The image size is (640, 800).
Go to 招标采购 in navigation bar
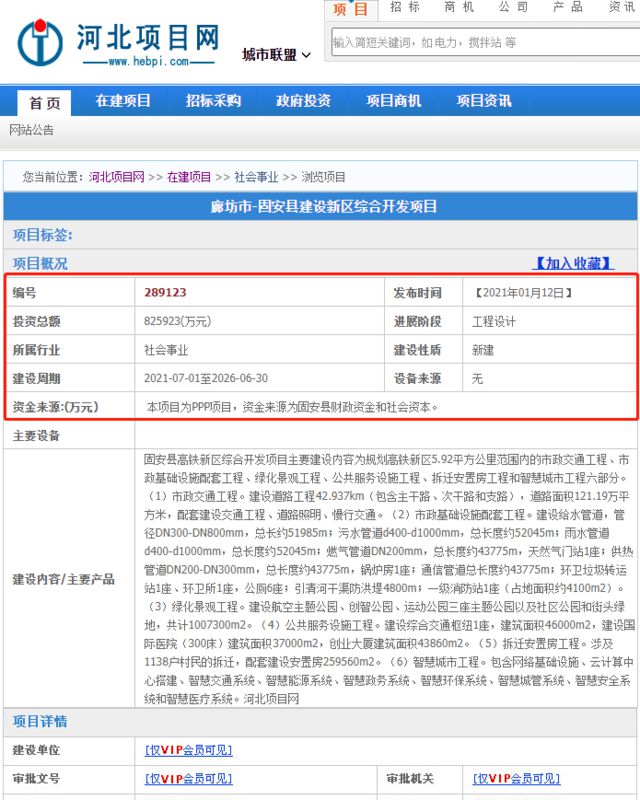click(x=213, y=101)
